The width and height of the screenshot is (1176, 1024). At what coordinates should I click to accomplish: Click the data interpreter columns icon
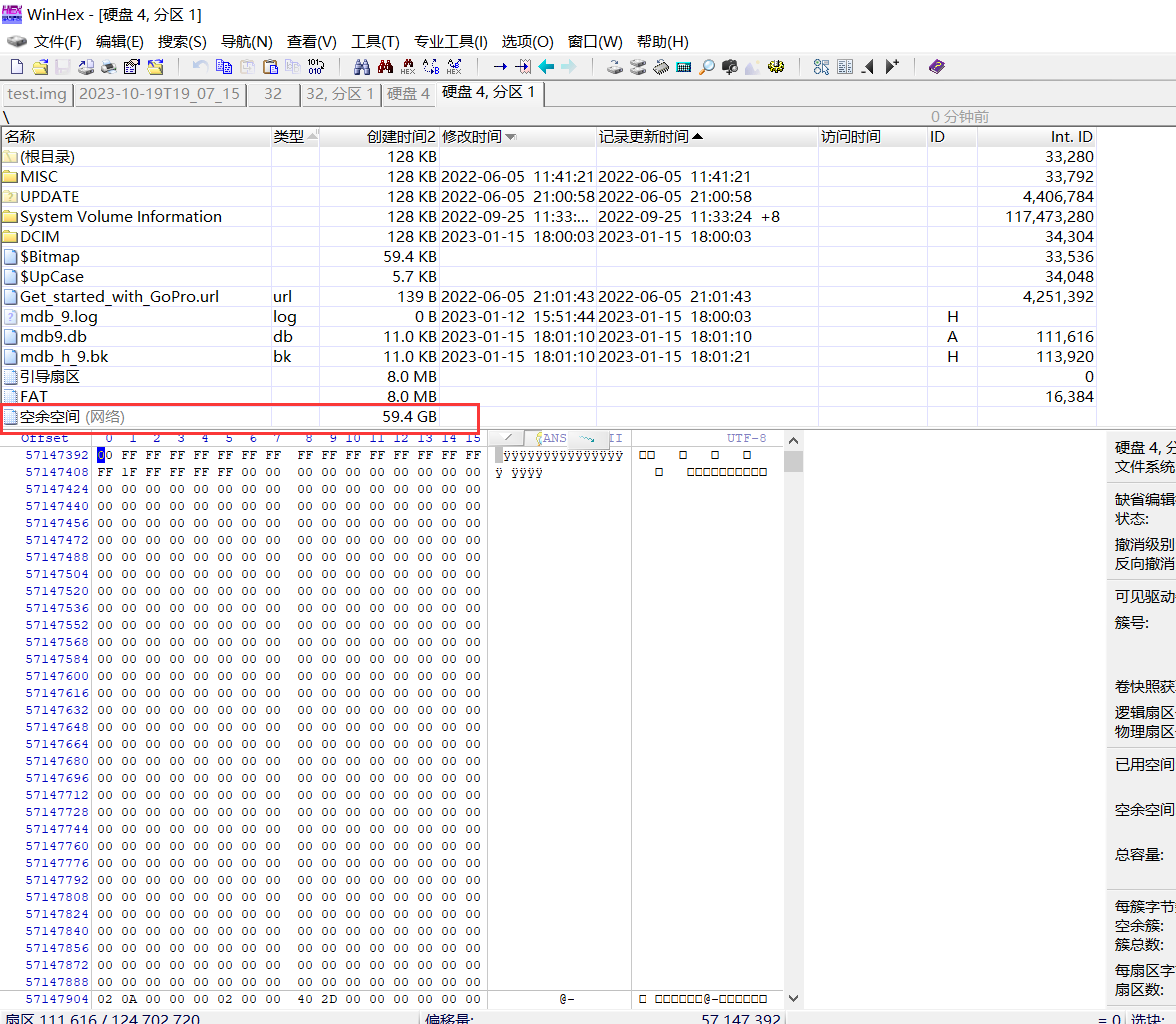click(x=844, y=67)
